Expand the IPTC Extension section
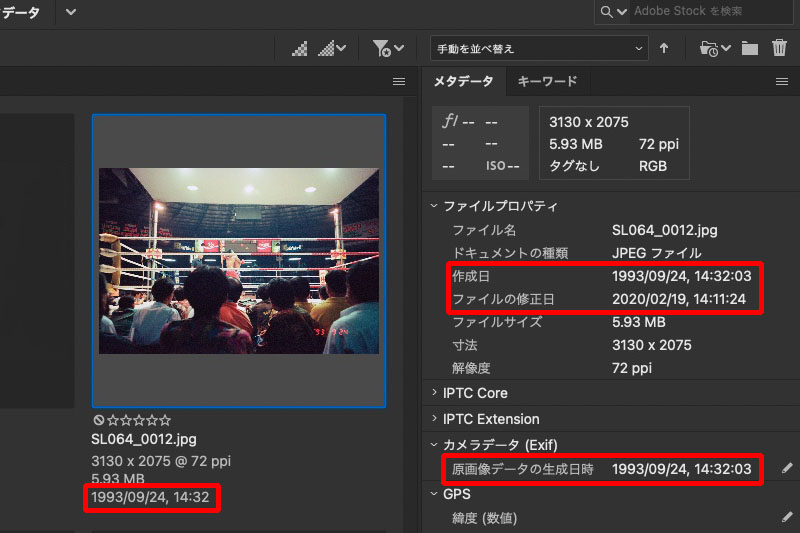 [434, 418]
